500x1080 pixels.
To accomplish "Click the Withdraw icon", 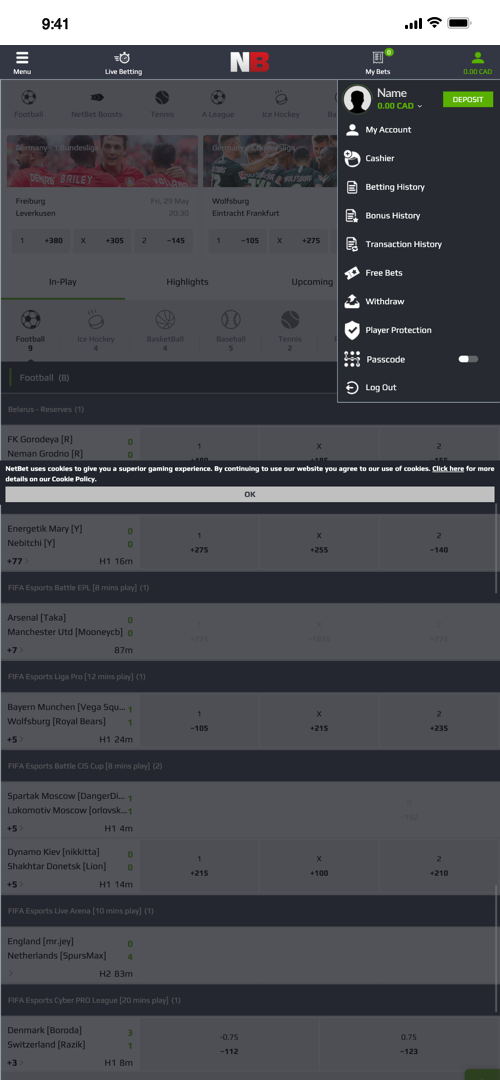I will [x=352, y=302].
